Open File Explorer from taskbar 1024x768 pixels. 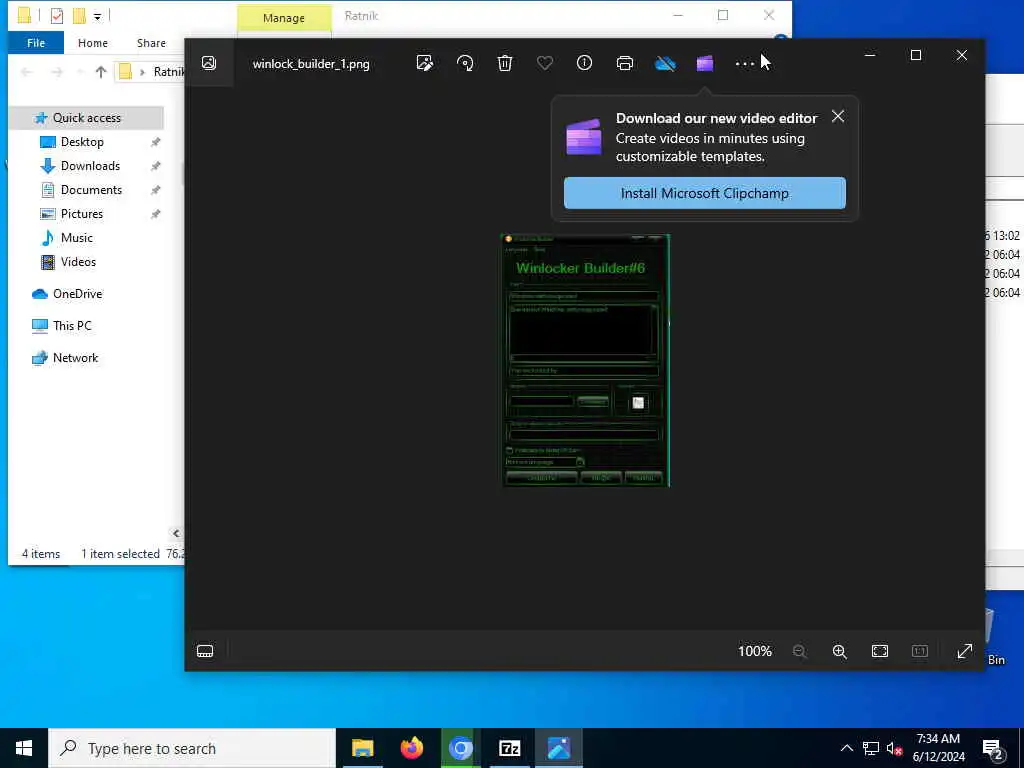[362, 748]
